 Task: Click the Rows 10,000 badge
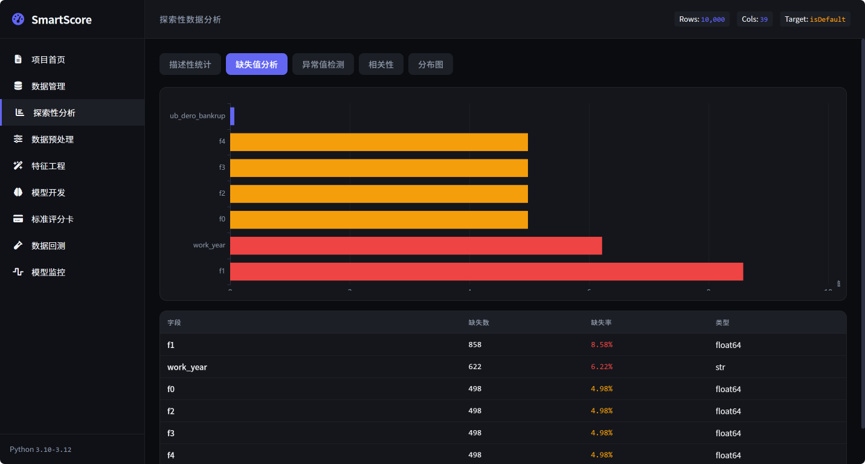pyautogui.click(x=702, y=19)
